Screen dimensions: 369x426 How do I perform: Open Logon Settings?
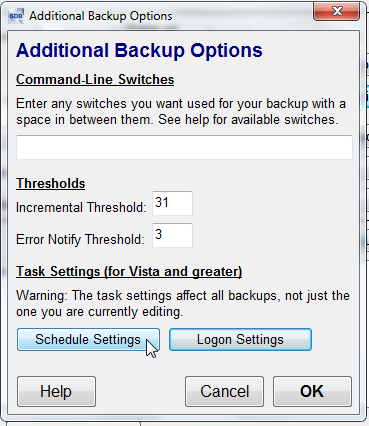[x=240, y=340]
